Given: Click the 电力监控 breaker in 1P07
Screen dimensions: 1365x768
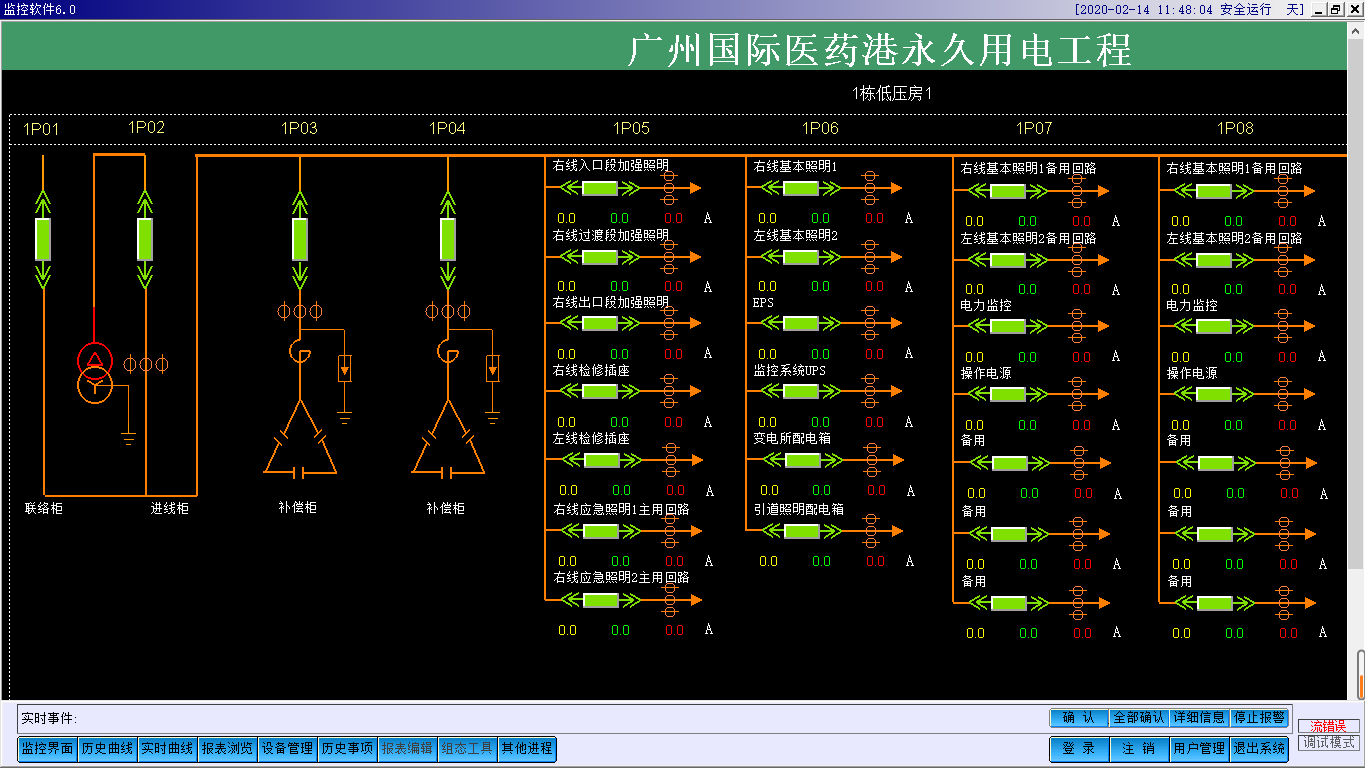Looking at the screenshot, I should [x=1008, y=326].
